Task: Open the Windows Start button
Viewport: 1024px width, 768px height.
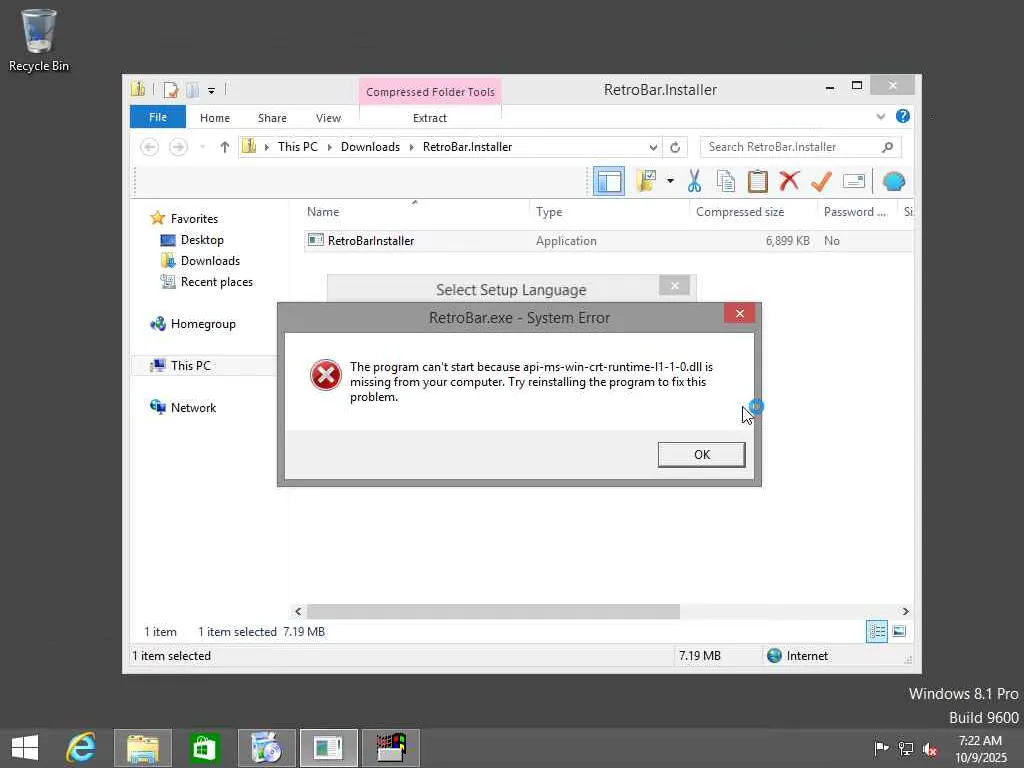Action: point(25,748)
